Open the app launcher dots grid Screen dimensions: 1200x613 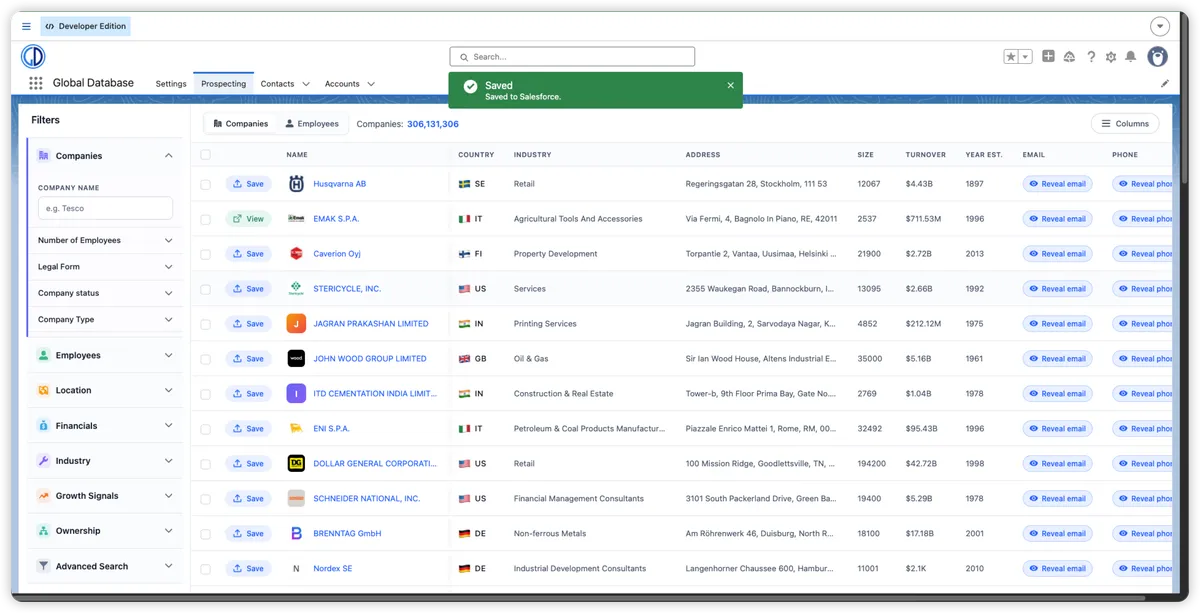pos(36,84)
